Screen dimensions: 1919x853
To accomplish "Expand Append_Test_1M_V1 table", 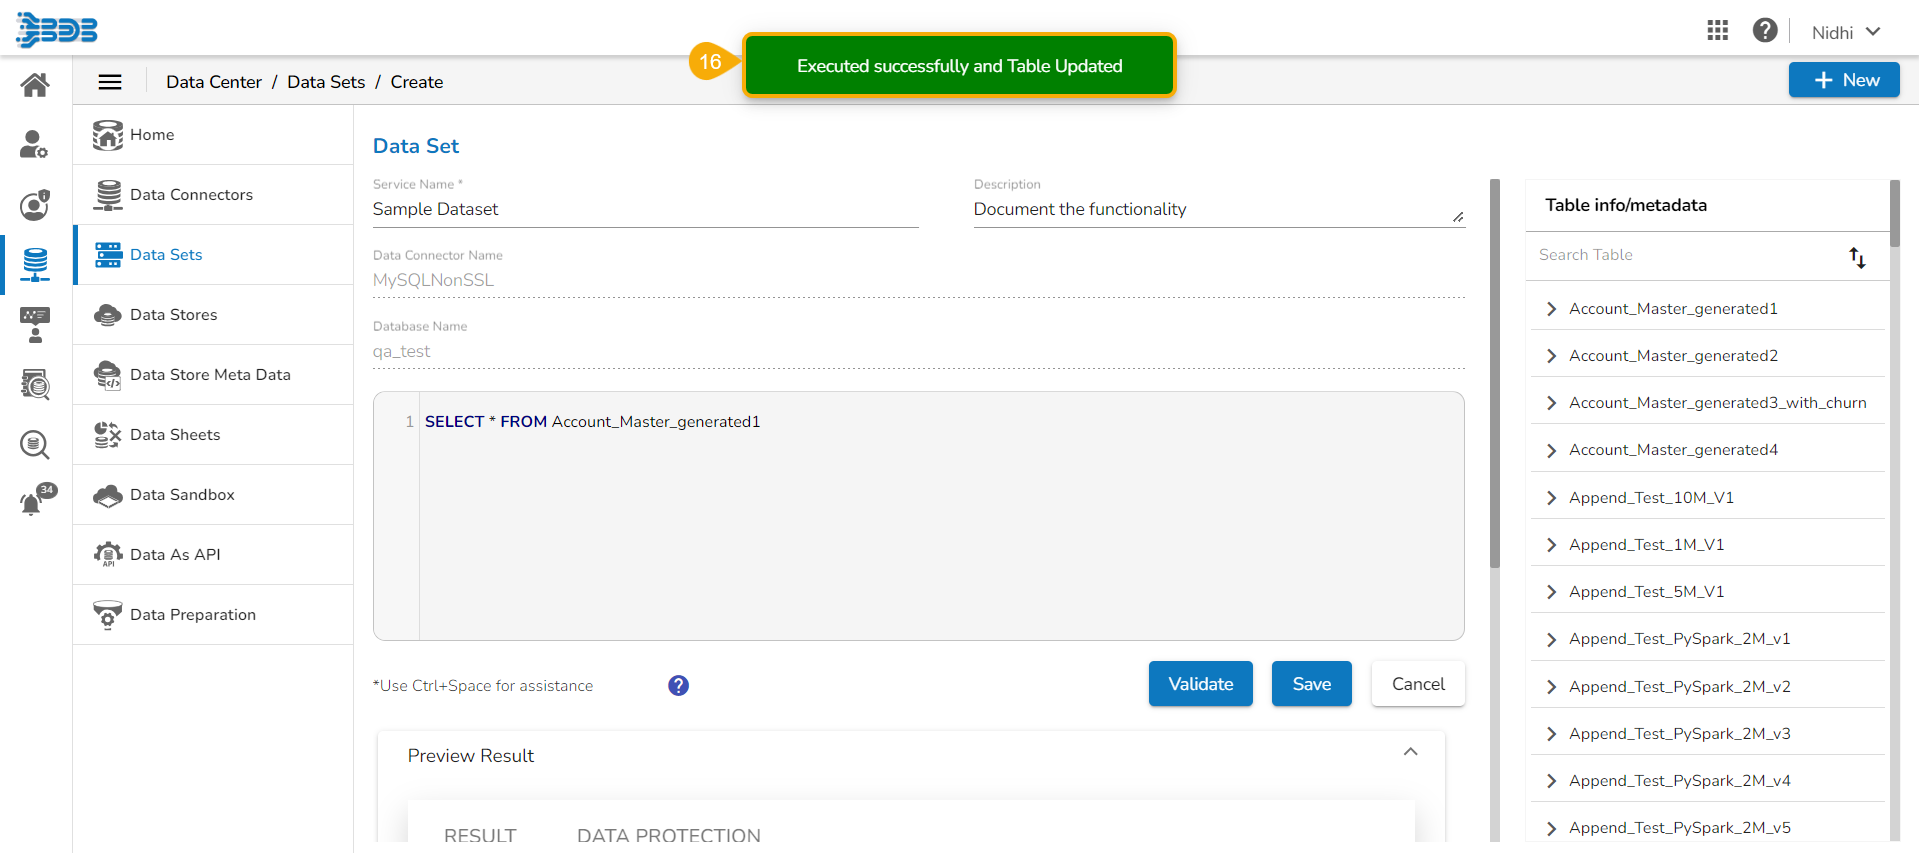I will pyautogui.click(x=1552, y=545).
